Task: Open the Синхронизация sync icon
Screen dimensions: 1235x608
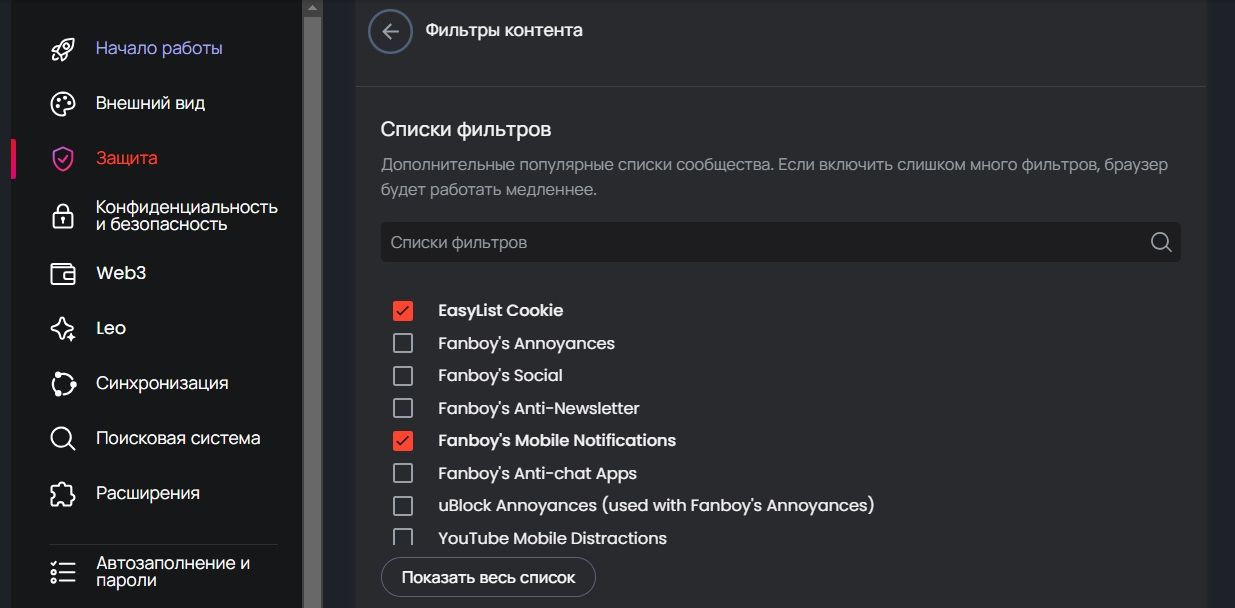Action: pyautogui.click(x=63, y=384)
